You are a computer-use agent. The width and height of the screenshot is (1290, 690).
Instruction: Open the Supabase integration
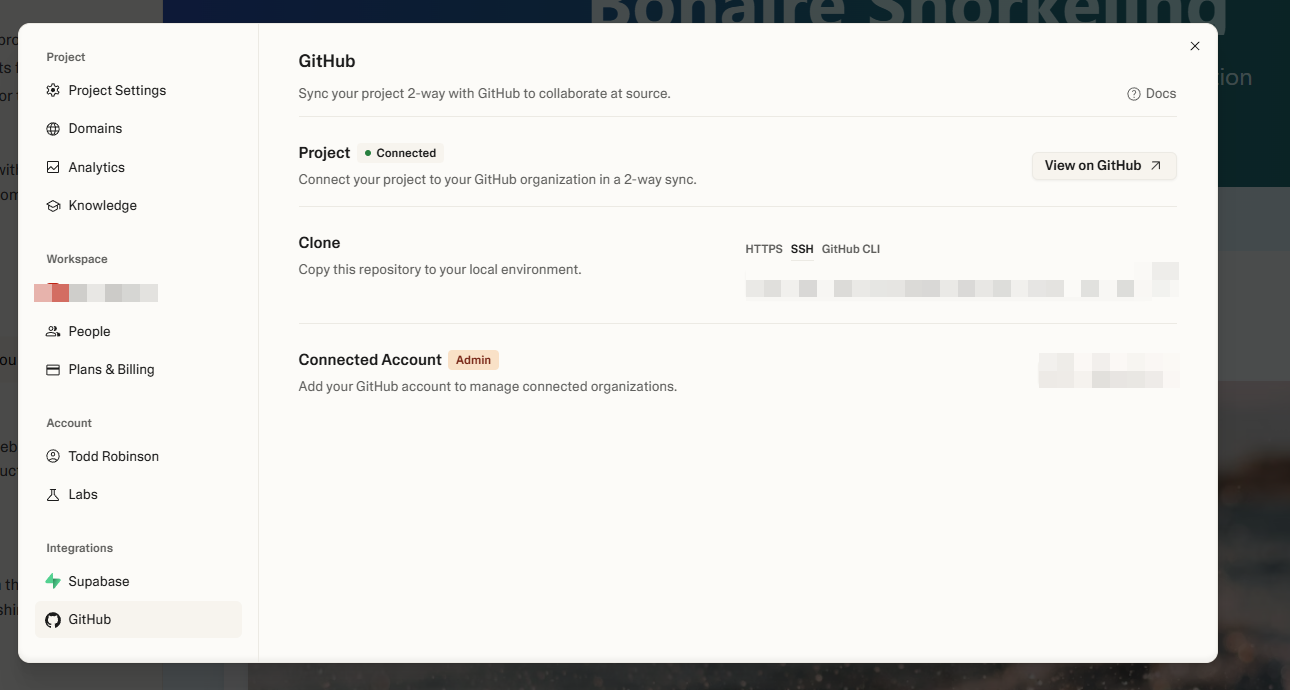click(98, 581)
